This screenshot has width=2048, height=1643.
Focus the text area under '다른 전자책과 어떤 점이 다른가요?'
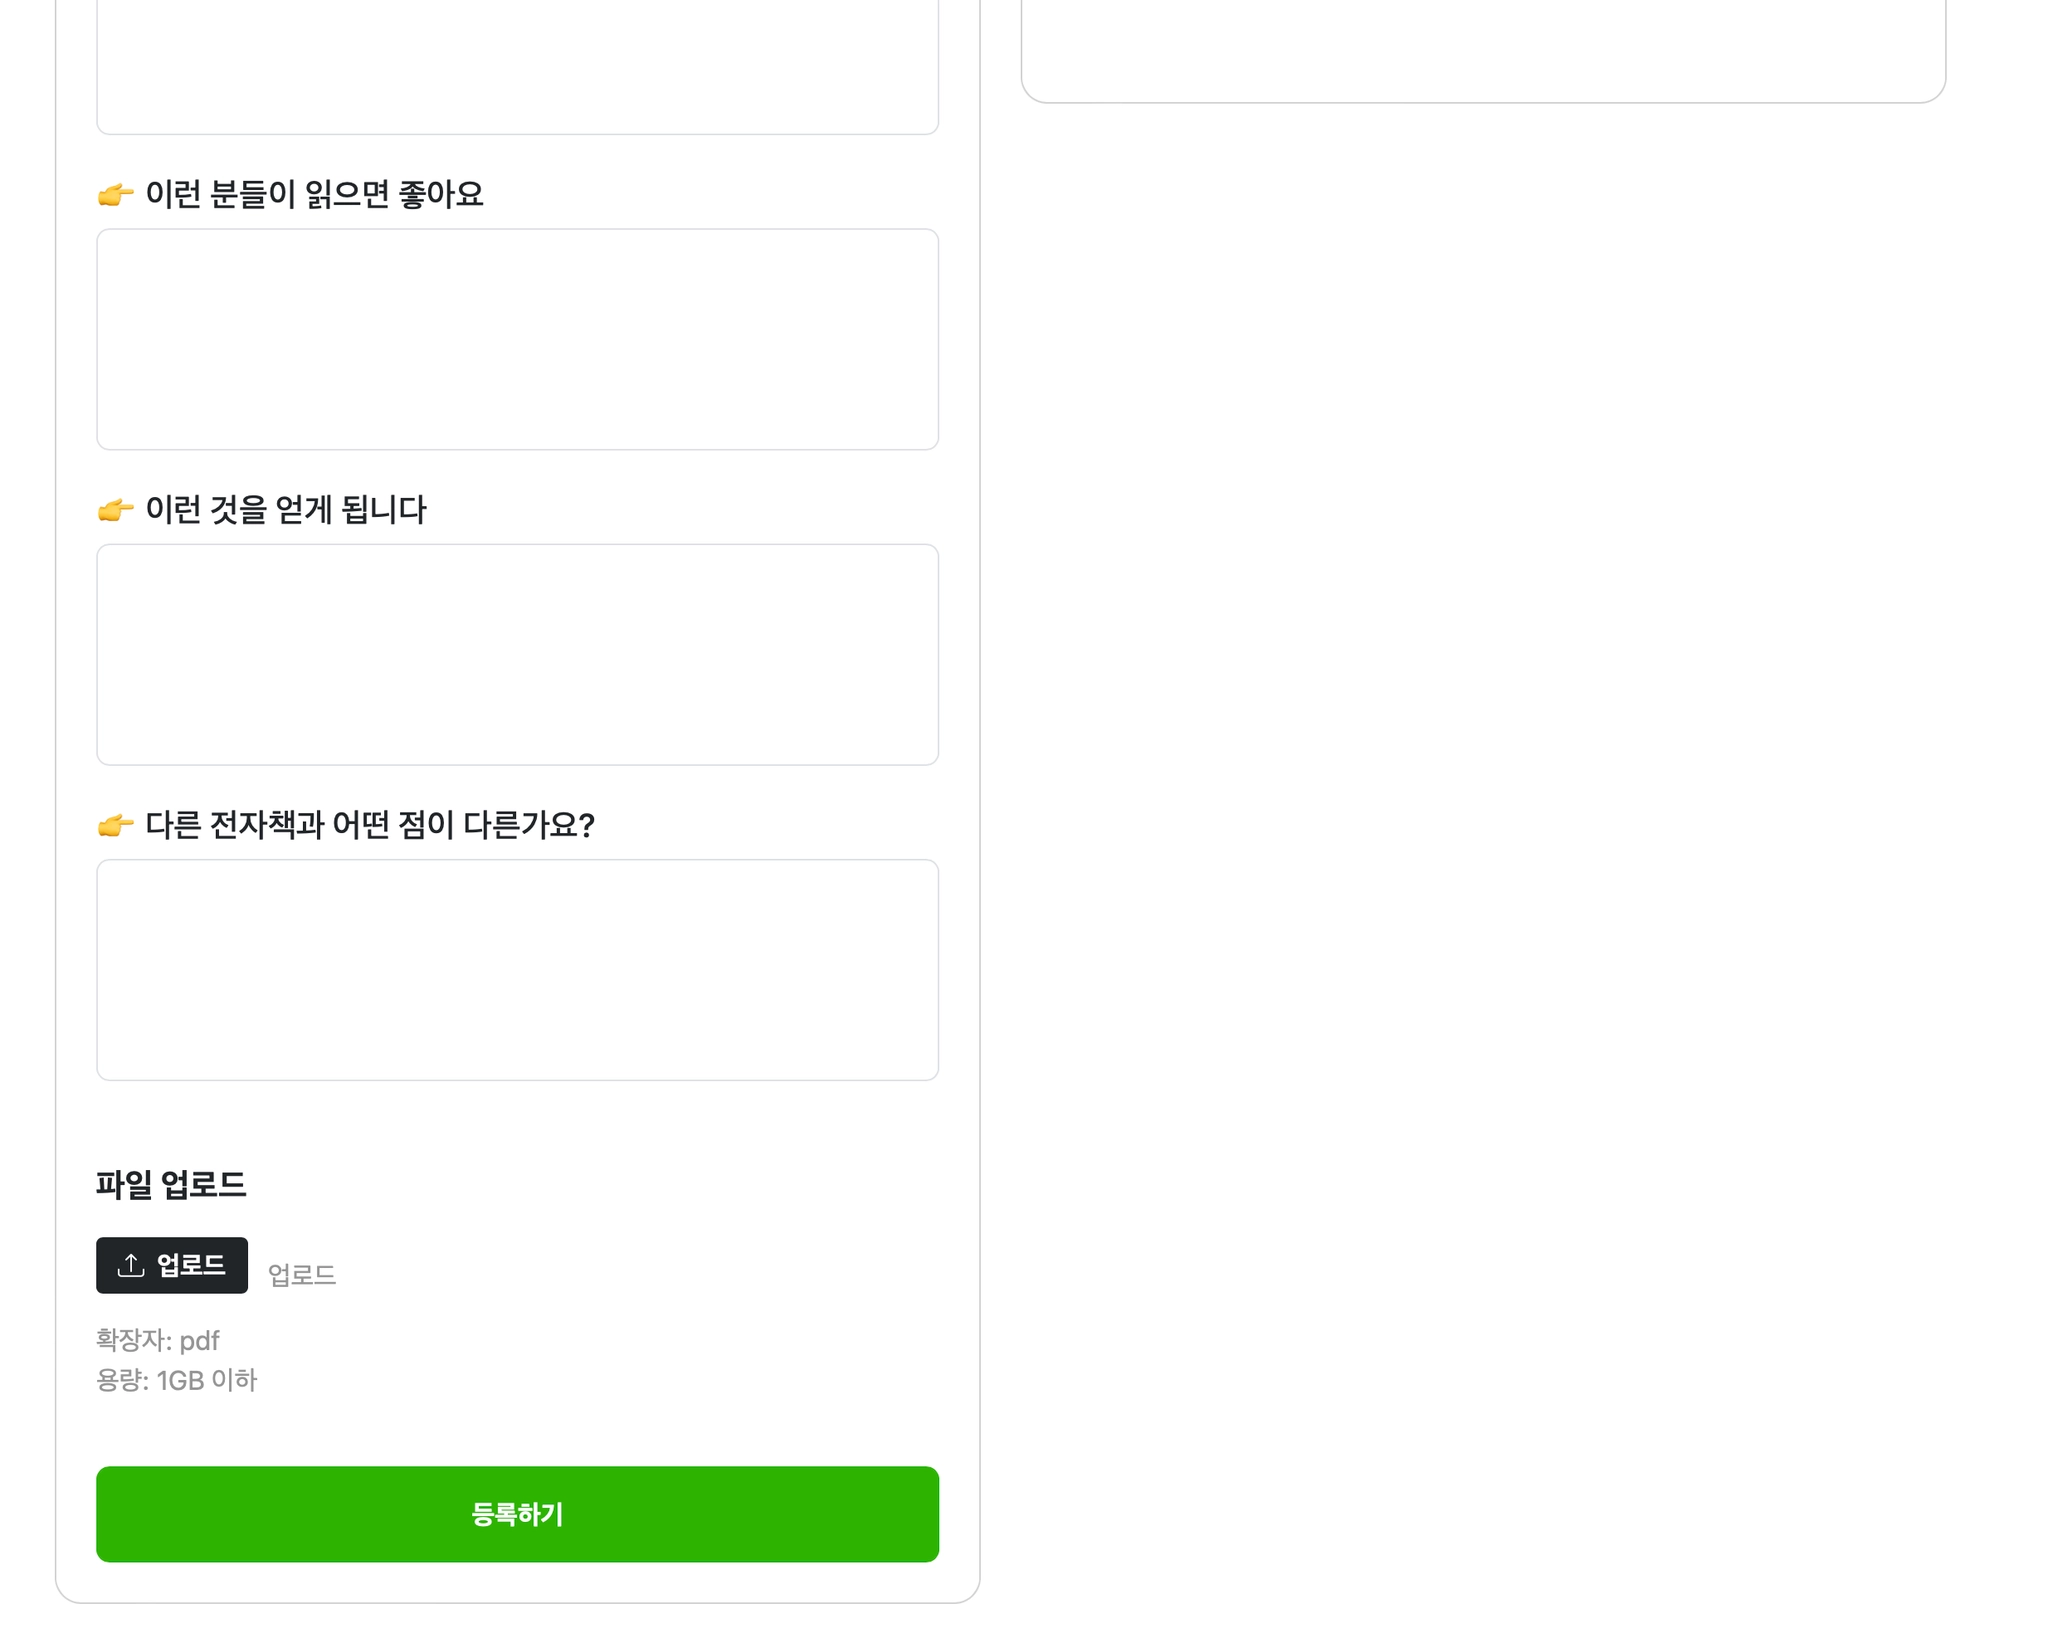[517, 969]
